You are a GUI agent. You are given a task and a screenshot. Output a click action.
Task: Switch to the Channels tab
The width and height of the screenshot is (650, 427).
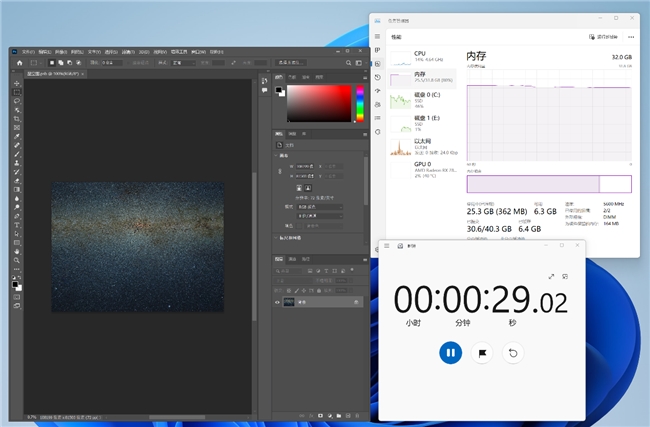tap(292, 259)
